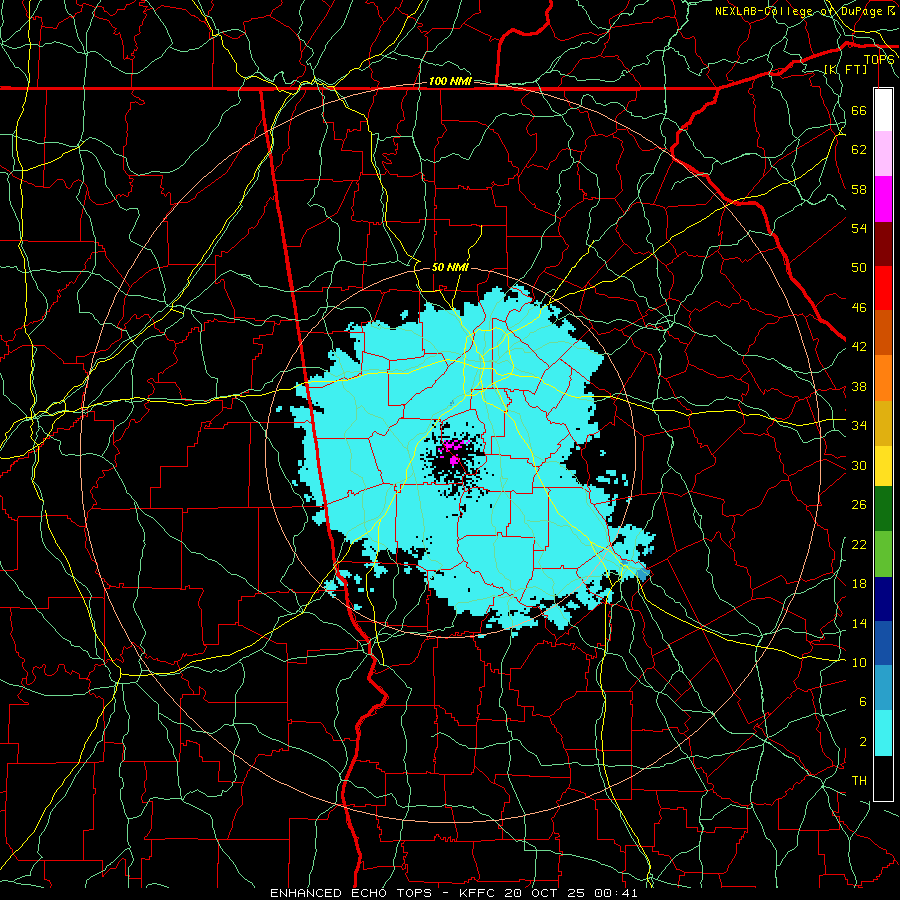Click the 30 value on the legend
The height and width of the screenshot is (900, 900).
pyautogui.click(x=859, y=465)
